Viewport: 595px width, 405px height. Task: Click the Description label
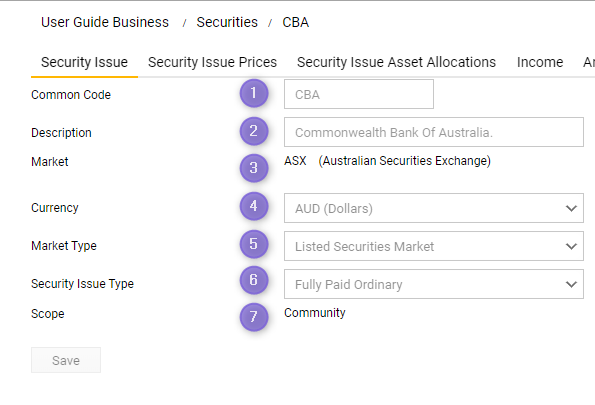point(61,132)
